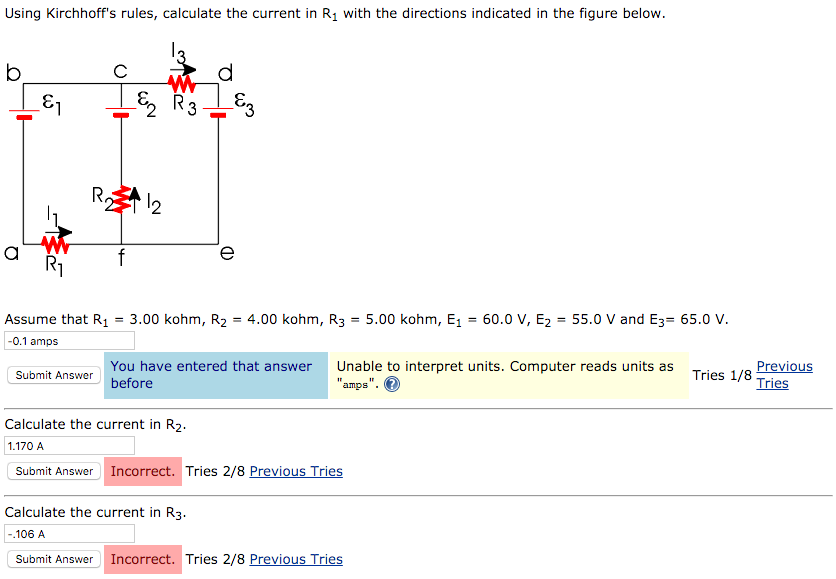Open Previous Tries for the R2 answer
836x579 pixels.
tap(296, 470)
